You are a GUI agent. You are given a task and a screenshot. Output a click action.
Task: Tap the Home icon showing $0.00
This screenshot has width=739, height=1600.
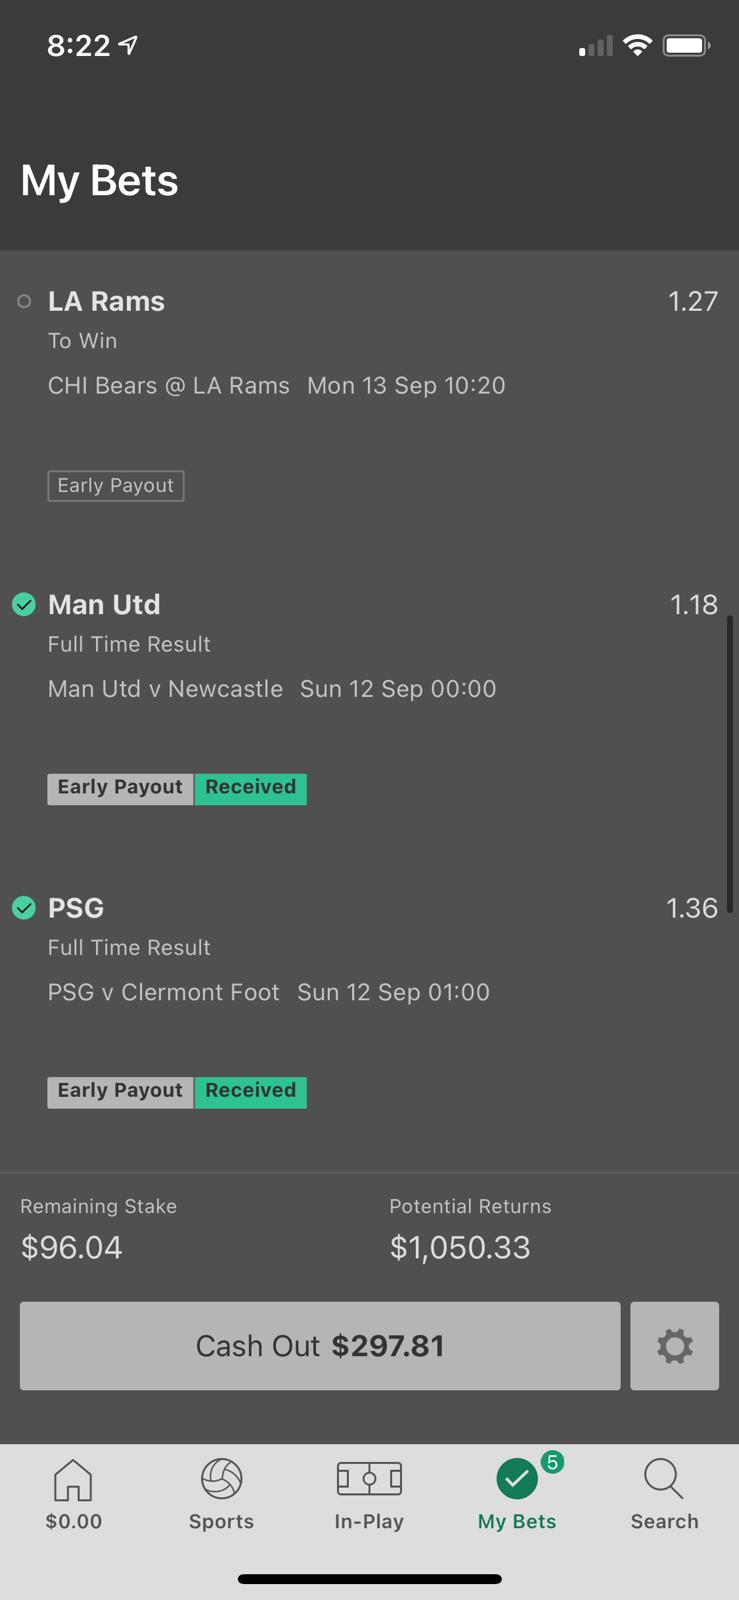click(73, 1480)
